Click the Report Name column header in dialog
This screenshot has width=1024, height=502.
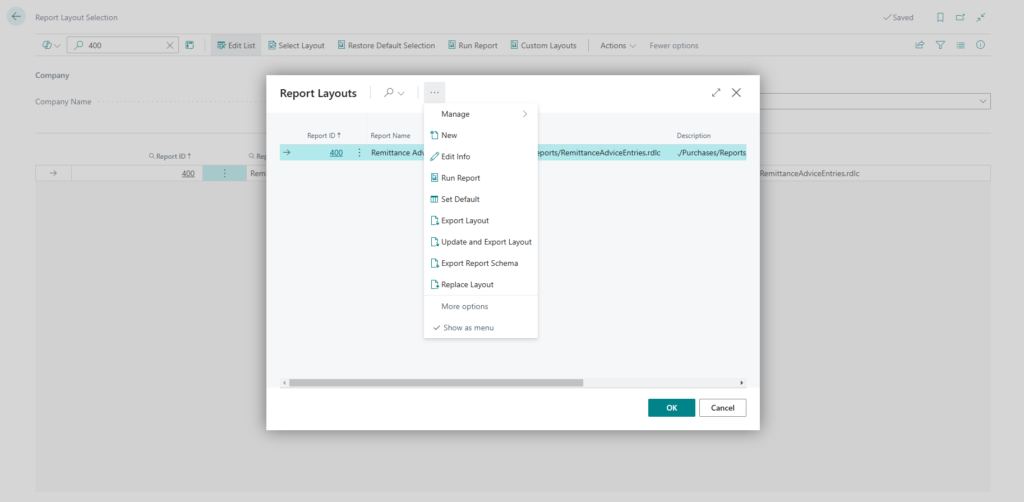pyautogui.click(x=391, y=136)
